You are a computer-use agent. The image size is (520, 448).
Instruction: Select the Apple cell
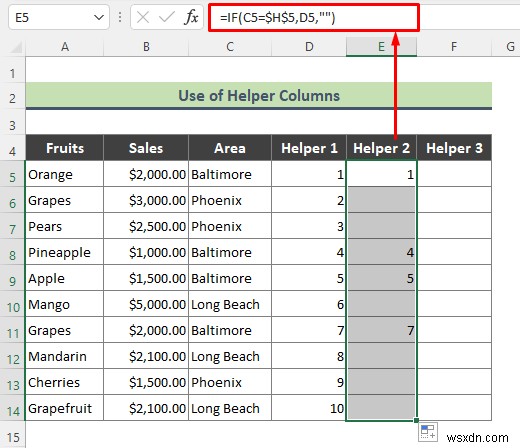(65, 278)
